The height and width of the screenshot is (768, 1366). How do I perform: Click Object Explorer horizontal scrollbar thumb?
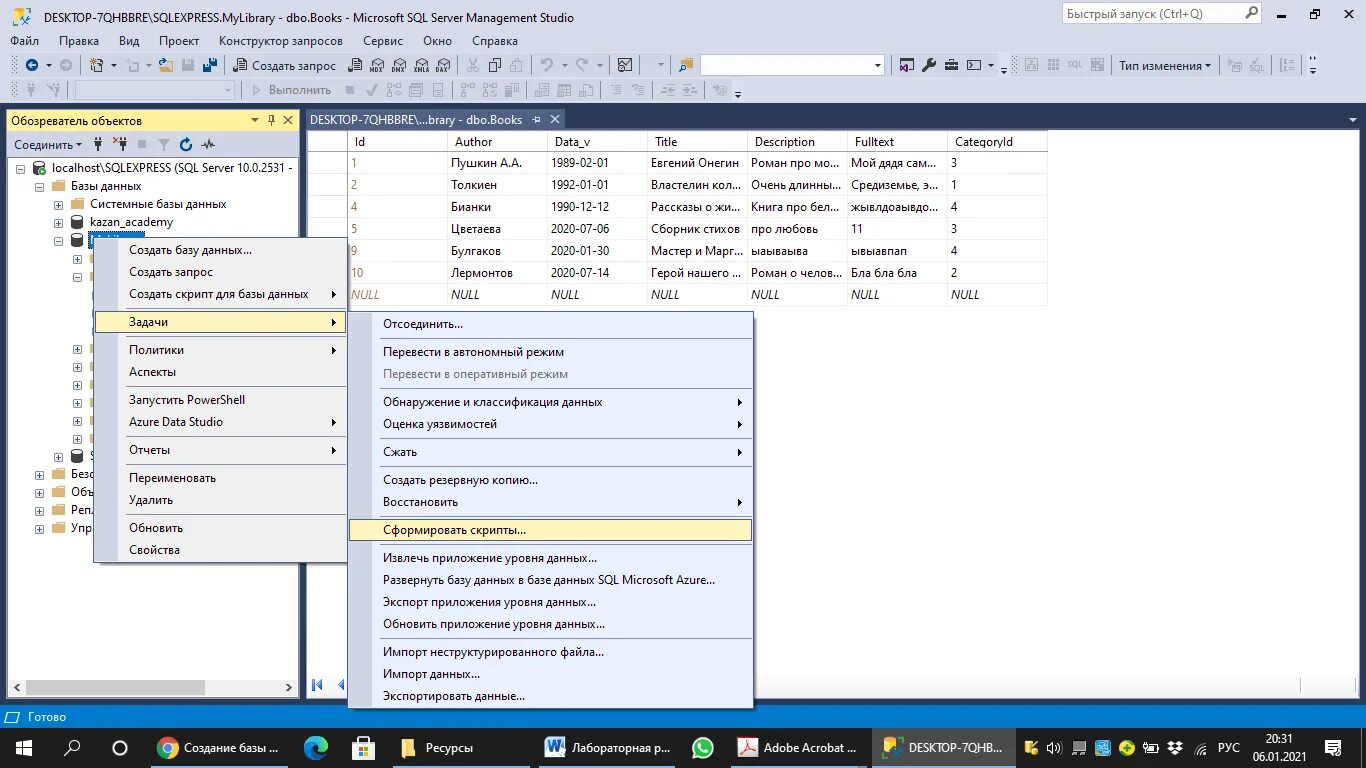tap(115, 688)
